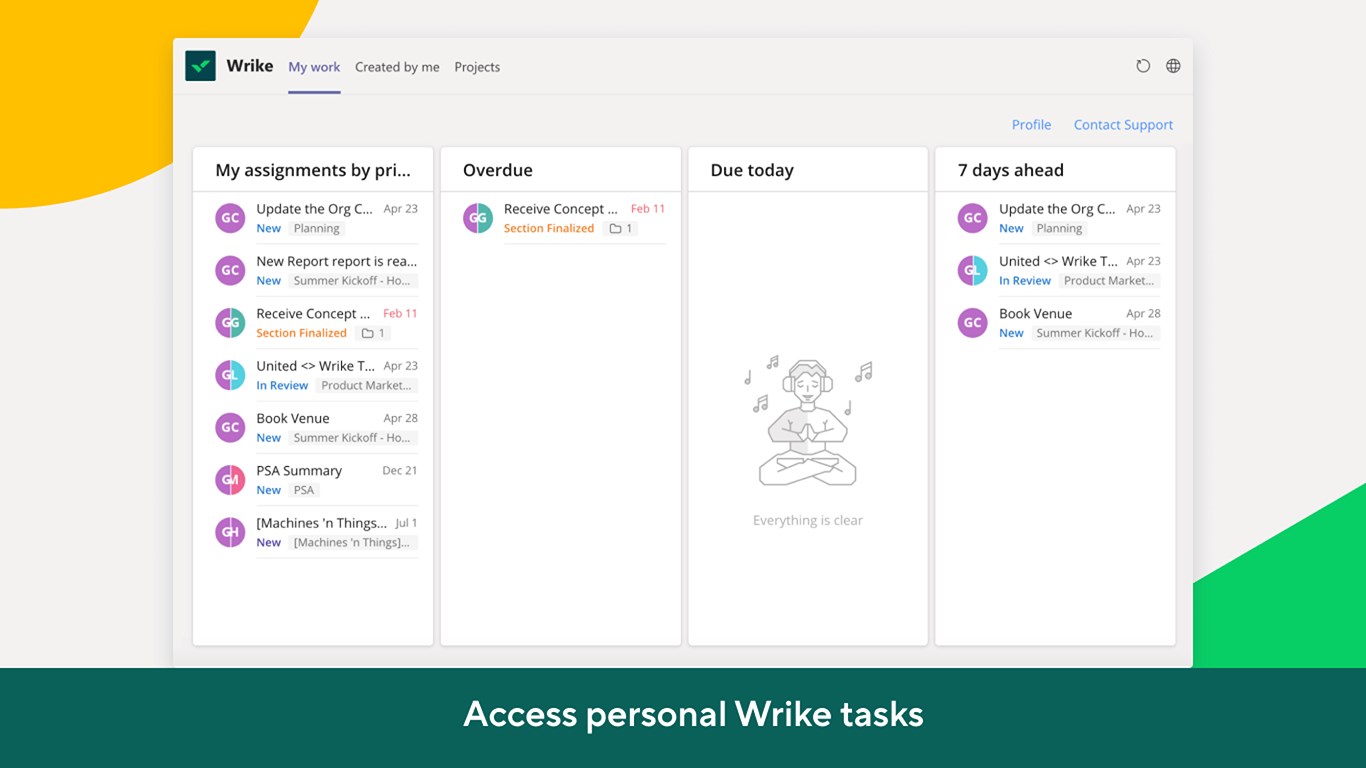Open Book Venue task in 7 days ahead

pyautogui.click(x=1036, y=313)
